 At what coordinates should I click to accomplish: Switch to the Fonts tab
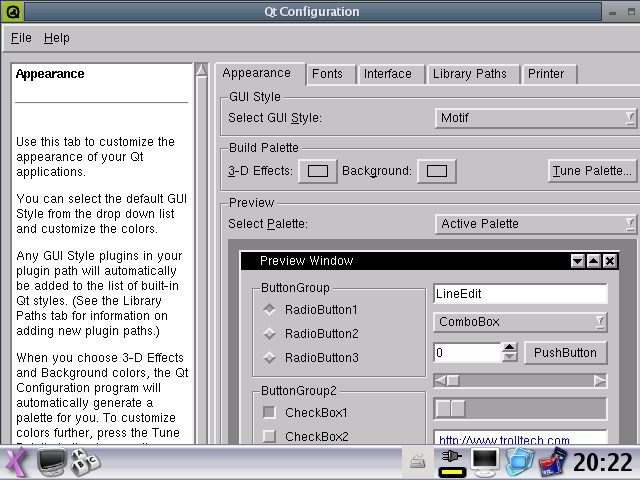pyautogui.click(x=327, y=73)
